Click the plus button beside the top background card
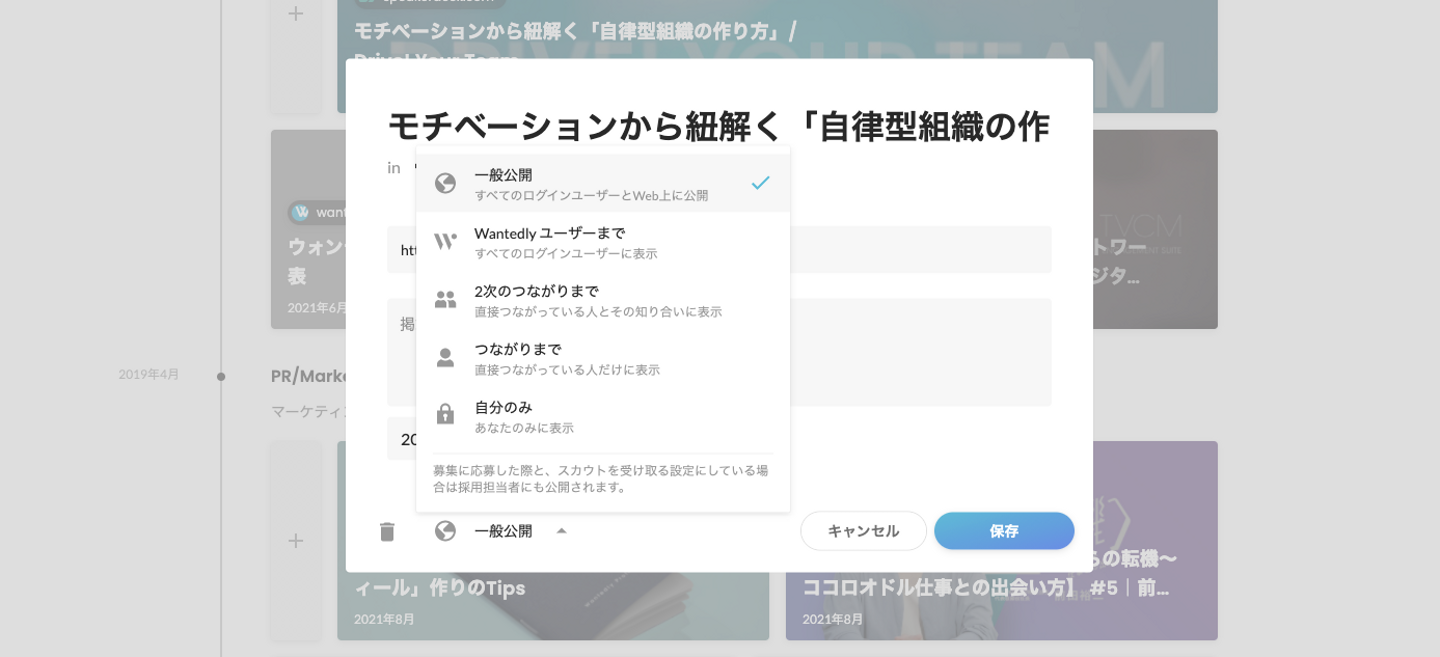 coord(296,14)
